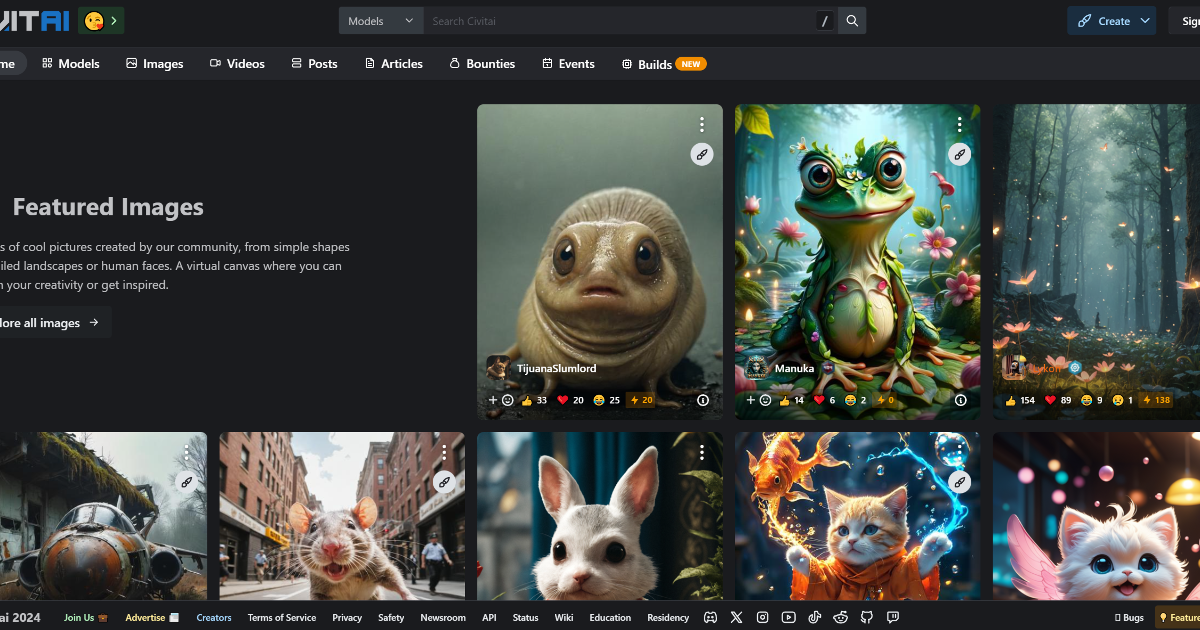
Task: Show info for TijuanaSlumlord's image
Action: [702, 400]
